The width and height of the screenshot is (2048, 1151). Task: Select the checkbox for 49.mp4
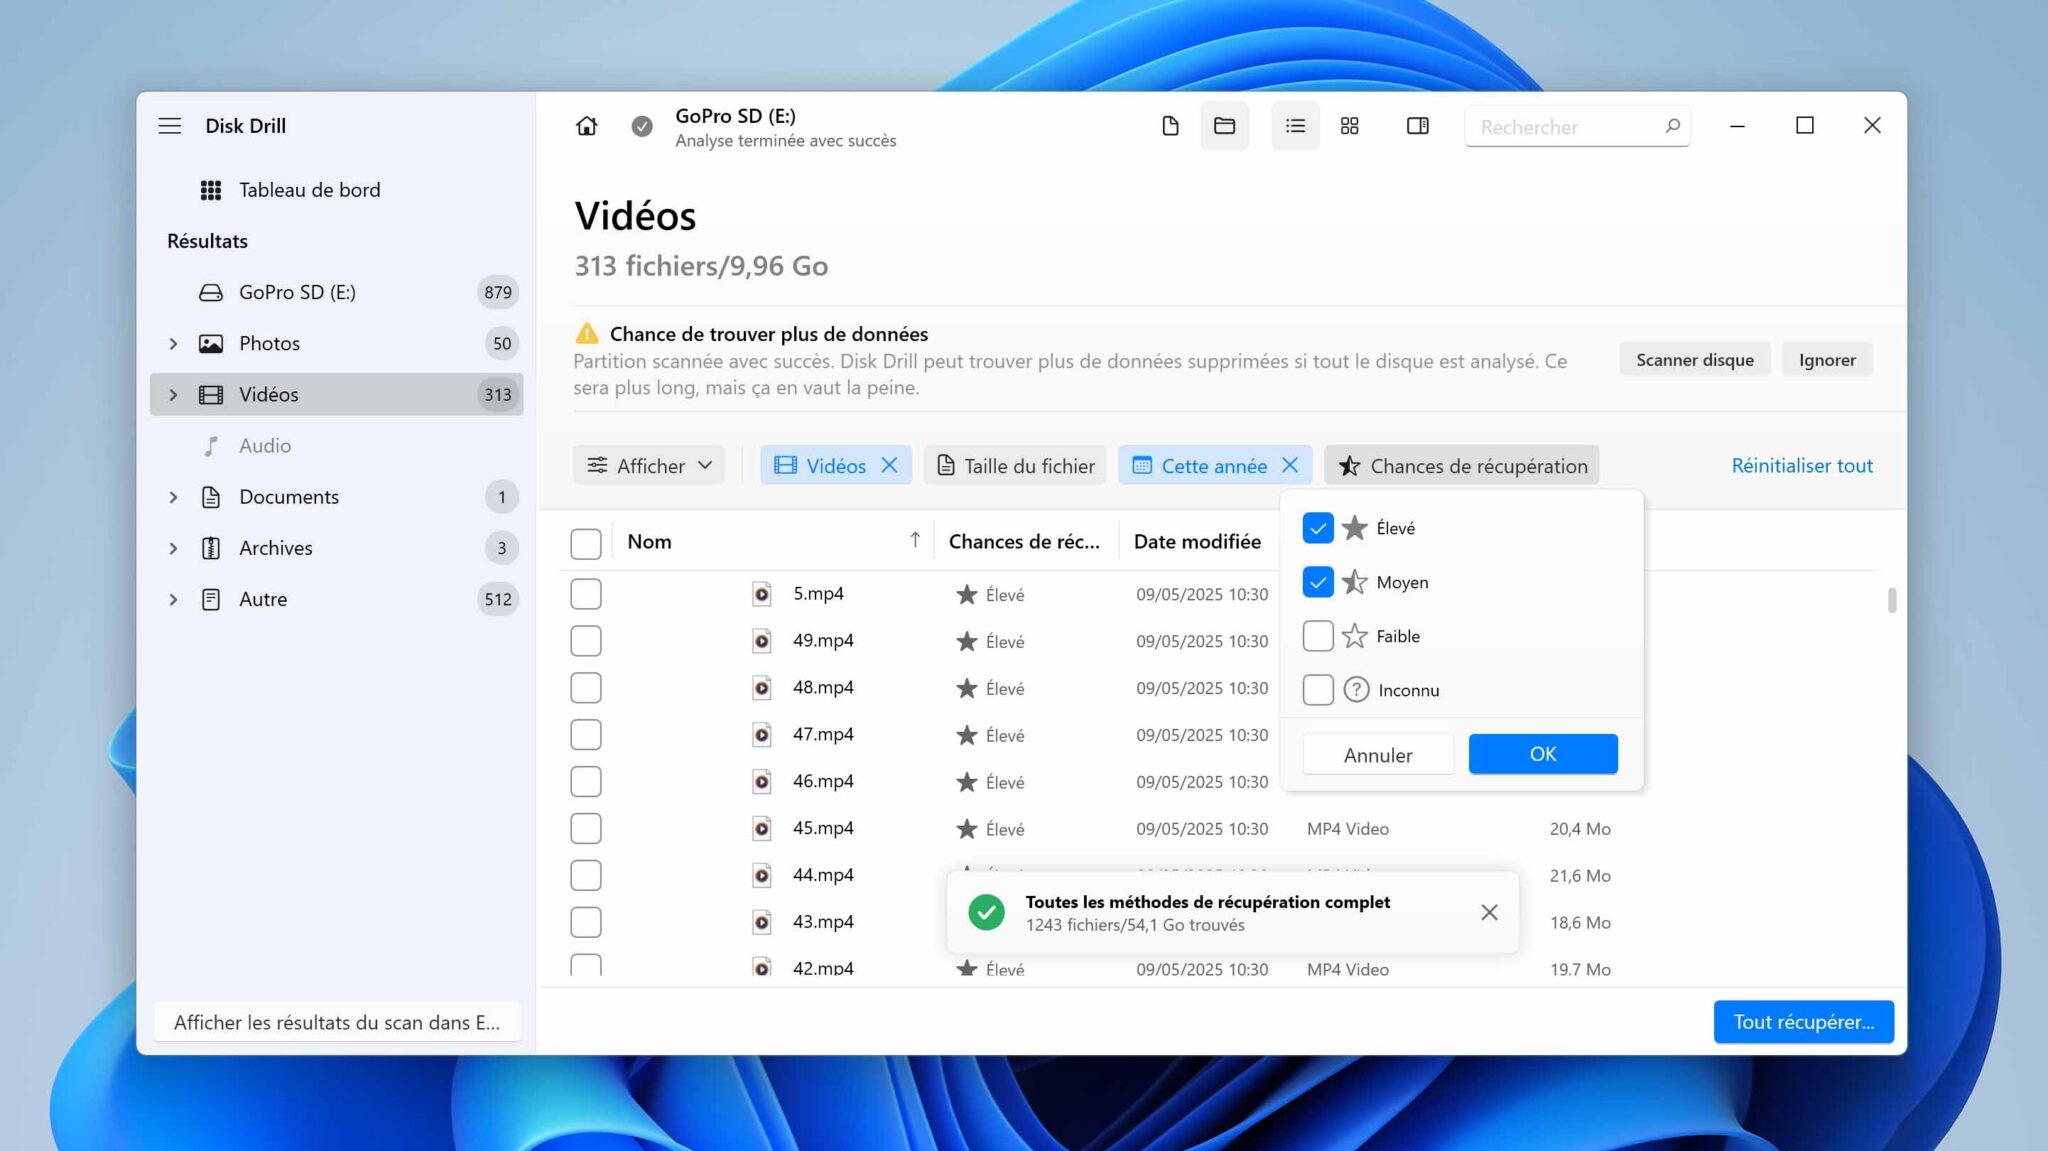click(586, 641)
